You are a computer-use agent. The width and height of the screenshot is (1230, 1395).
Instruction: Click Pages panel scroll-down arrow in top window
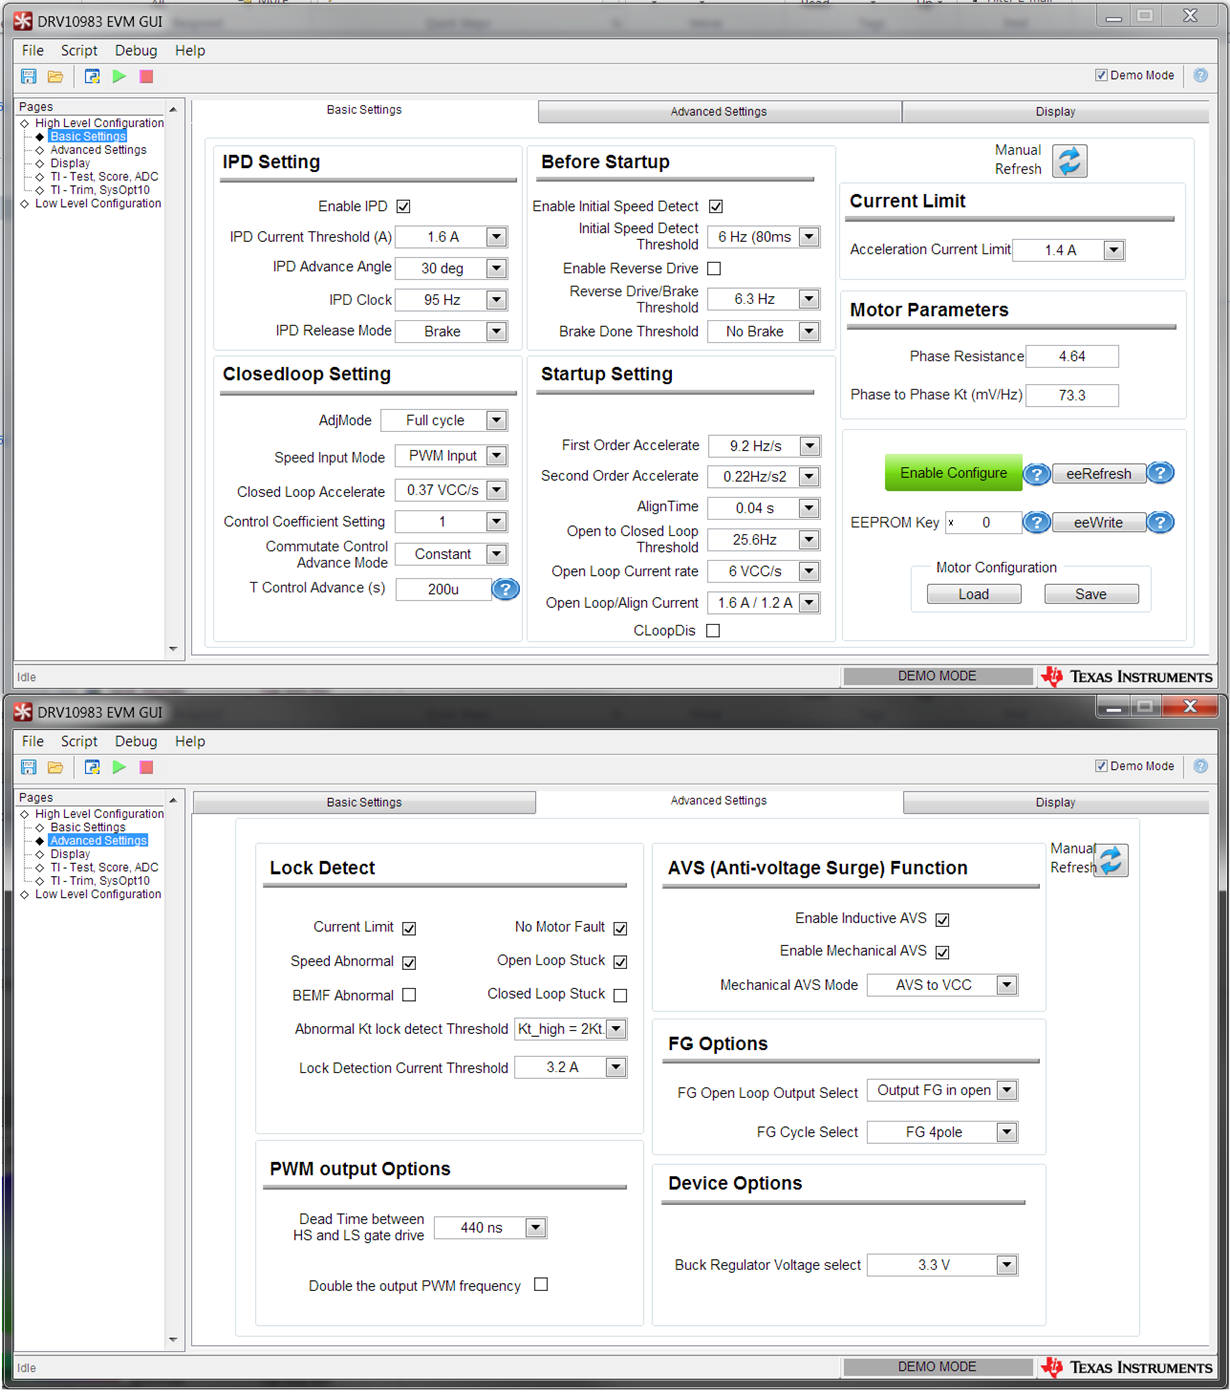pos(173,649)
